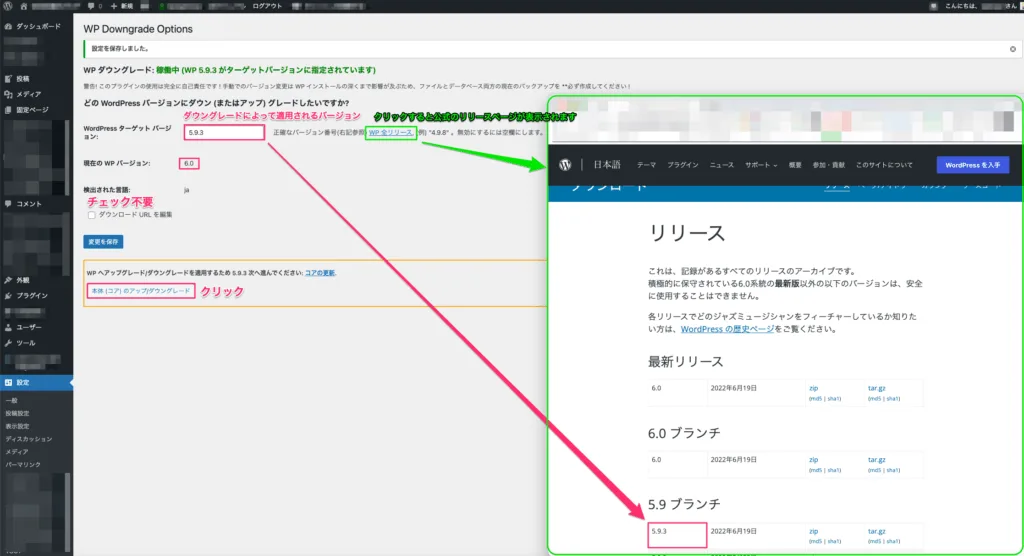
Task: Open the WordPress の歴史ページ link
Action: tap(727, 329)
